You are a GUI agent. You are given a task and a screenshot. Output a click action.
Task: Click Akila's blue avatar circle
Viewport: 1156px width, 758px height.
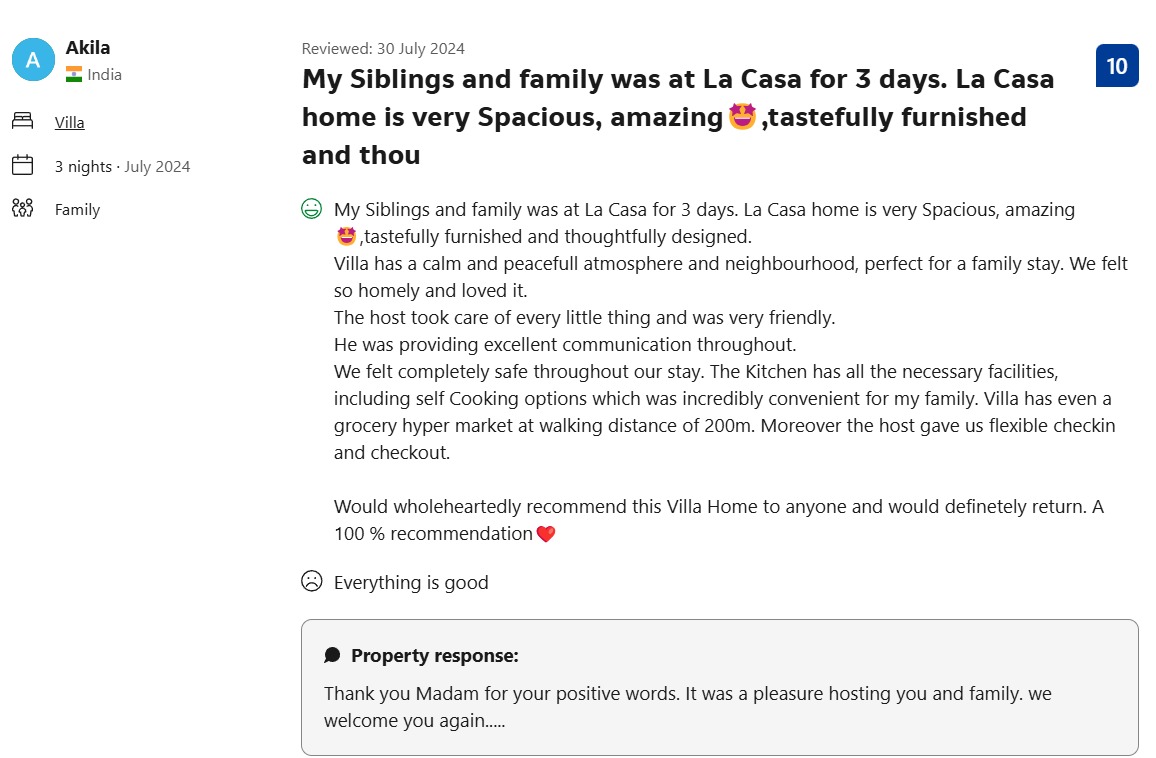pos(33,60)
